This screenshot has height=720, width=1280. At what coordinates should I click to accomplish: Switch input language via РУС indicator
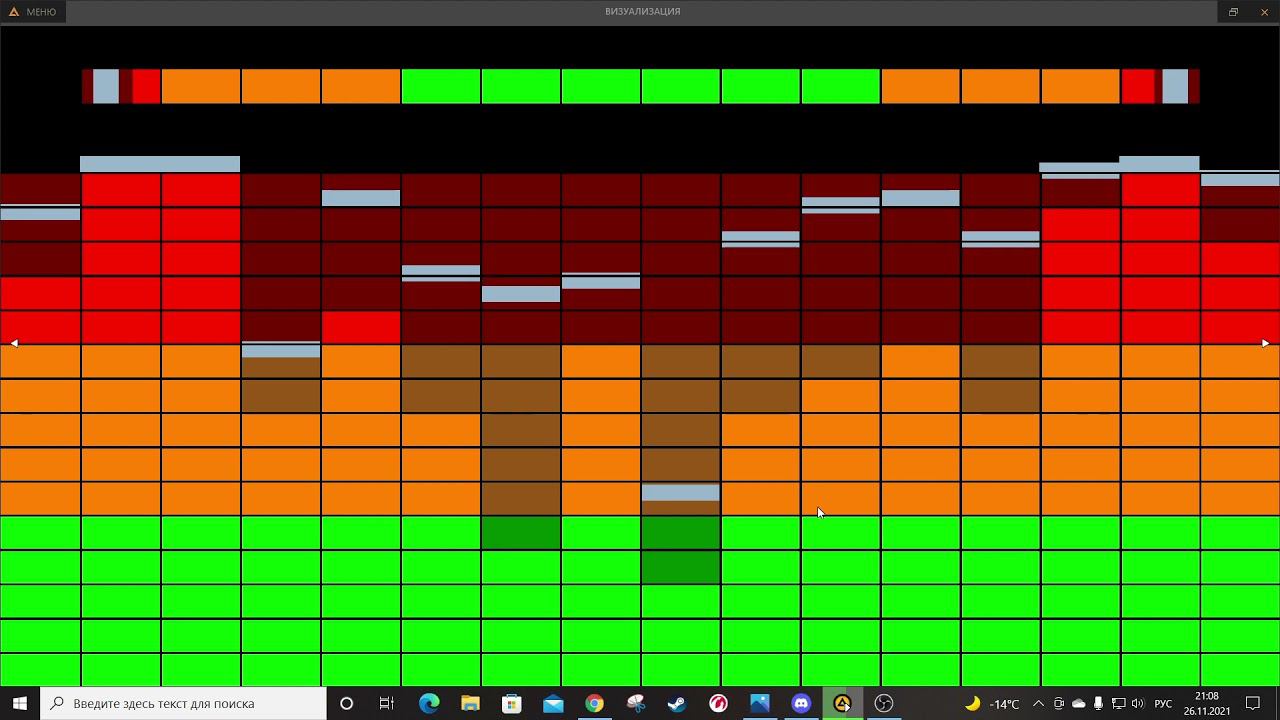[1163, 703]
